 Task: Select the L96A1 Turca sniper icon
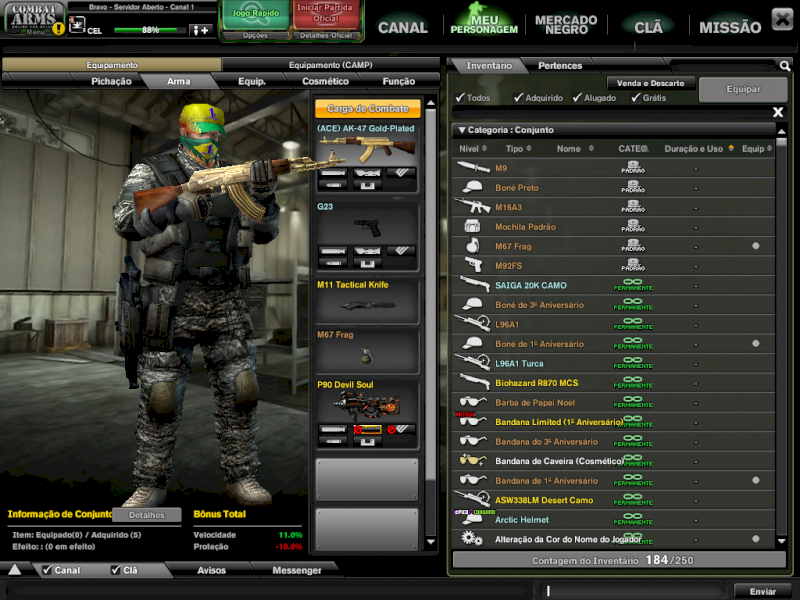click(x=472, y=363)
